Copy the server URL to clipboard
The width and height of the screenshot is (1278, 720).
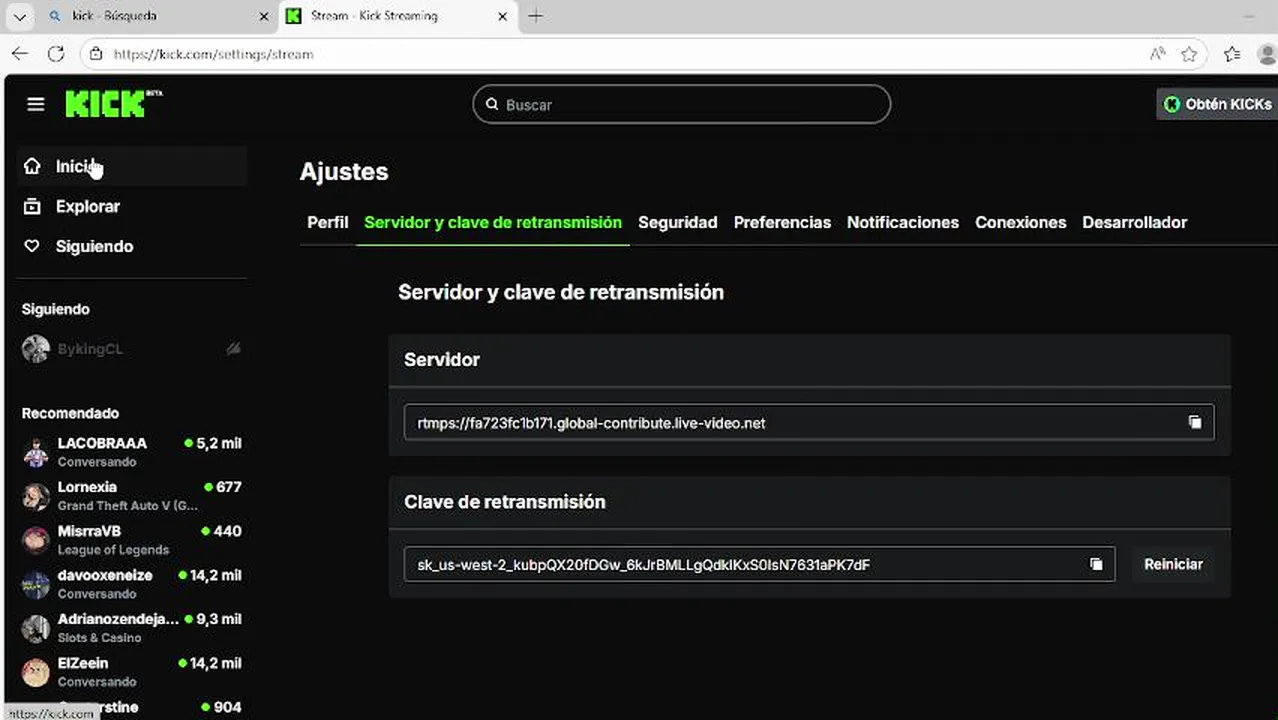tap(1194, 422)
